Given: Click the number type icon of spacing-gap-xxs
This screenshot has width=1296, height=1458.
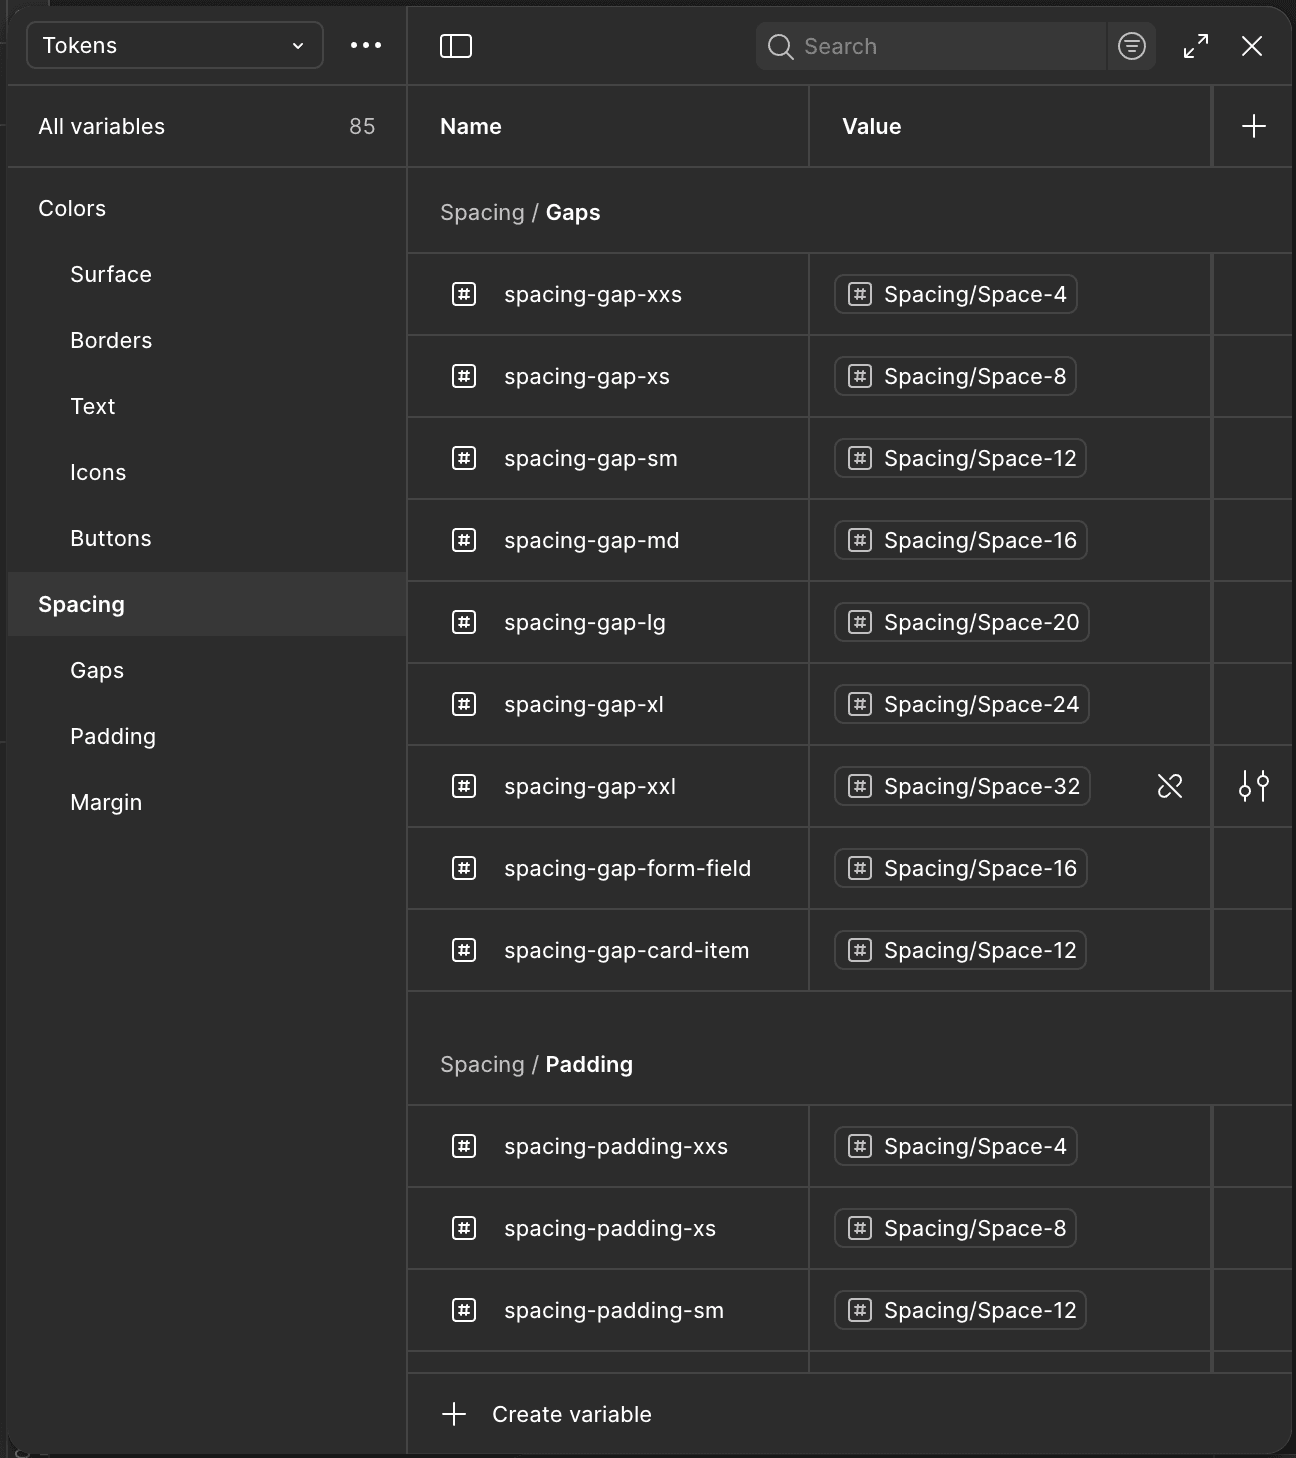Looking at the screenshot, I should [464, 294].
